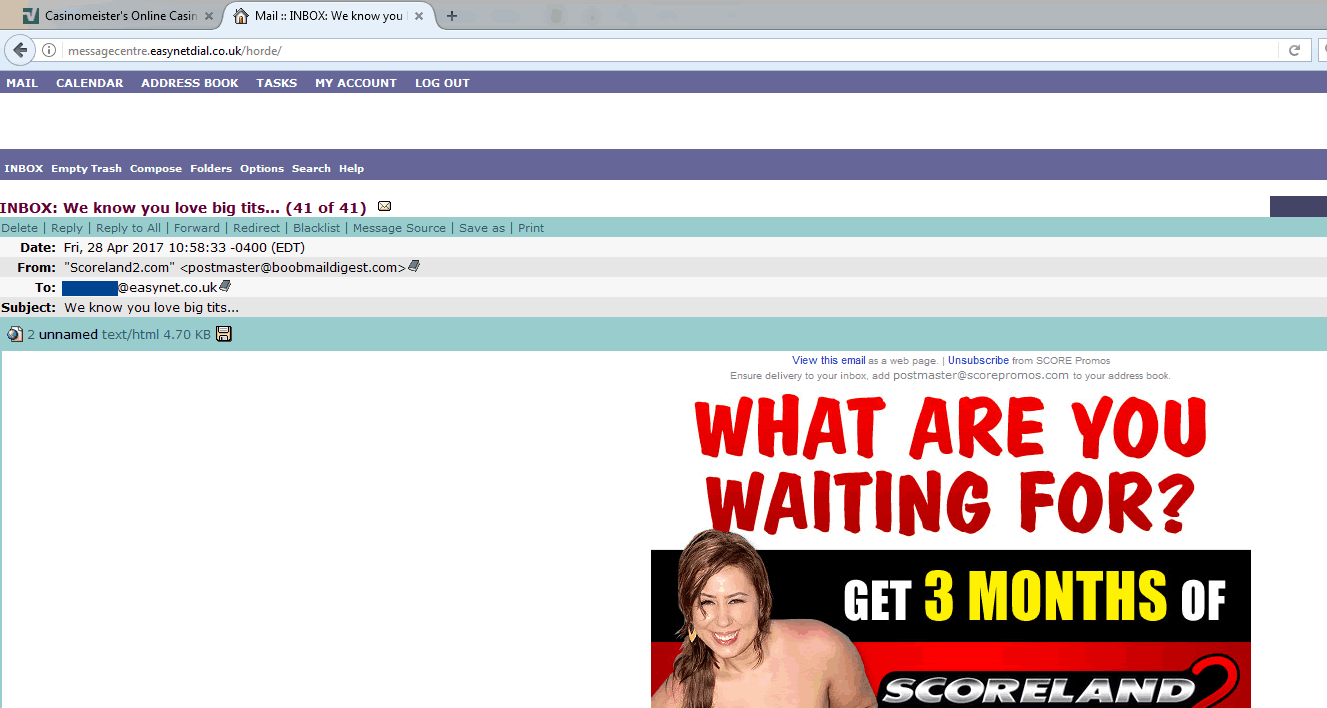Click the attachment parts icon
The height and width of the screenshot is (708, 1327).
tap(14, 334)
